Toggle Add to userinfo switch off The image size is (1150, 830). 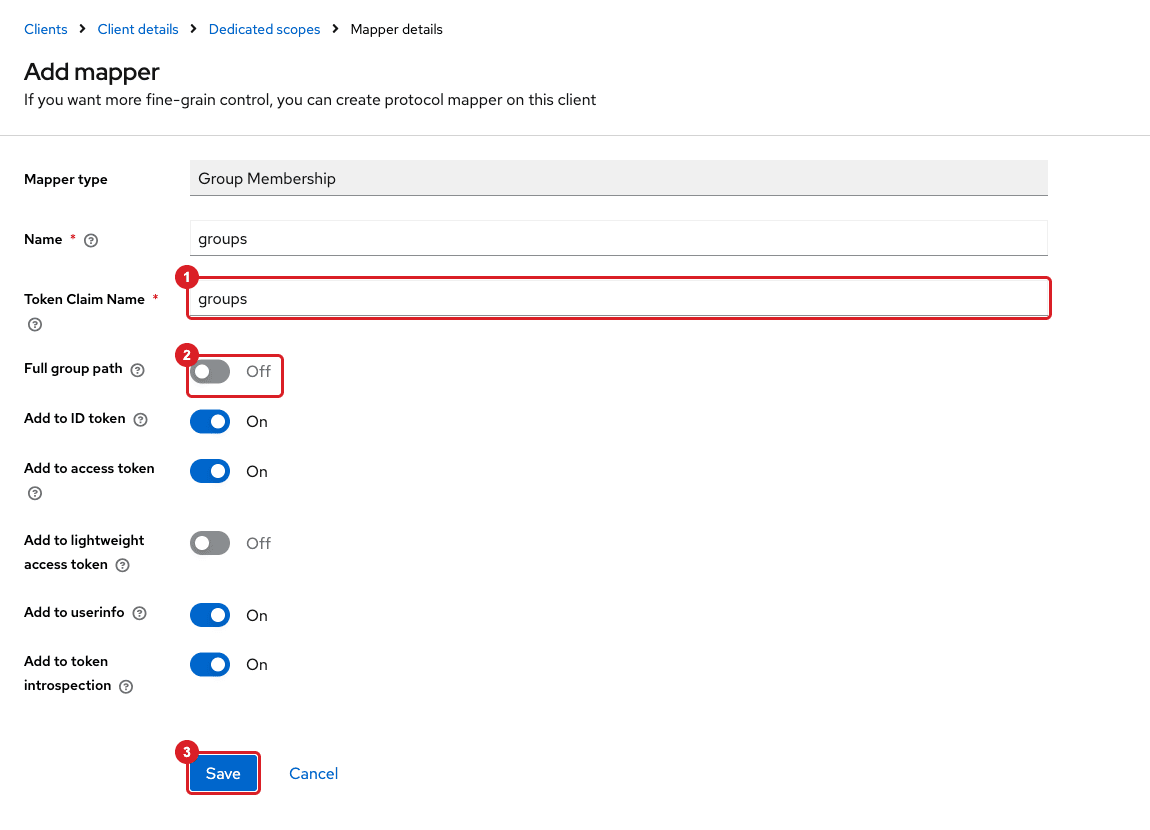tap(210, 615)
